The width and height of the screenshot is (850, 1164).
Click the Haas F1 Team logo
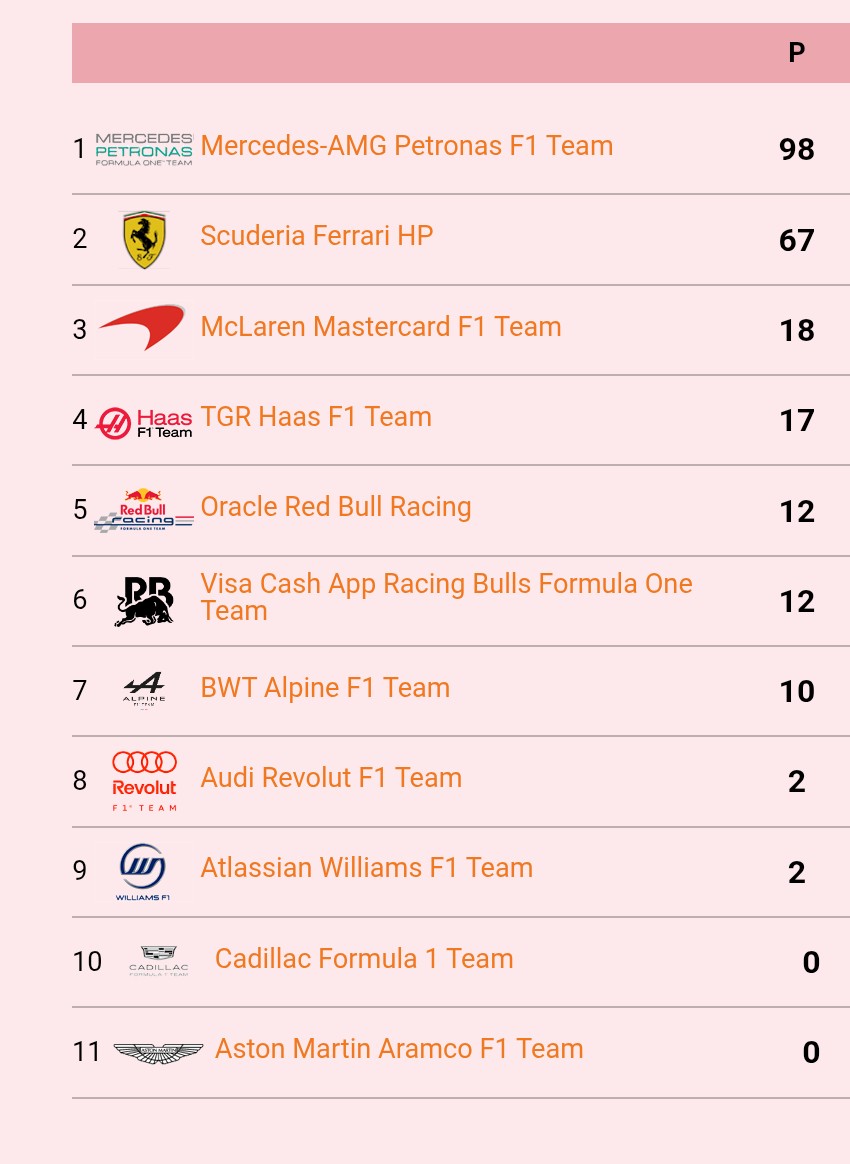tap(144, 422)
